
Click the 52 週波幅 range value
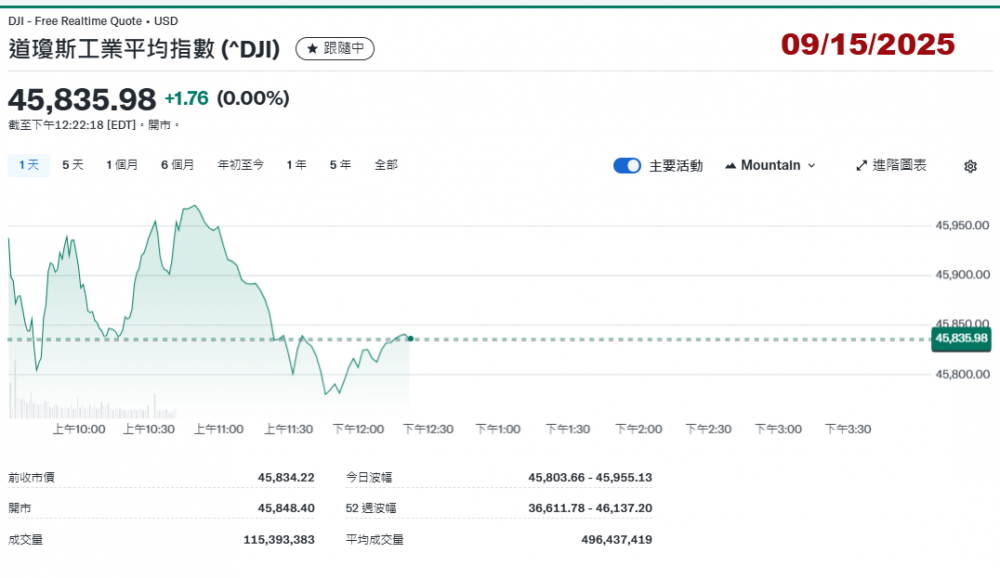(590, 508)
